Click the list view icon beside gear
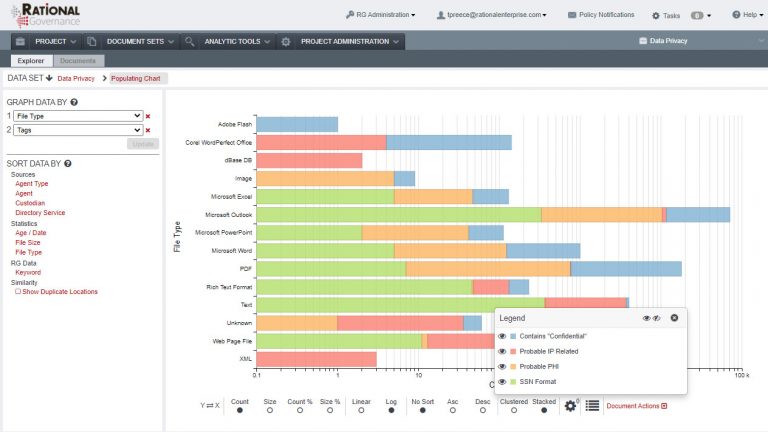This screenshot has height=432, width=768. [592, 406]
